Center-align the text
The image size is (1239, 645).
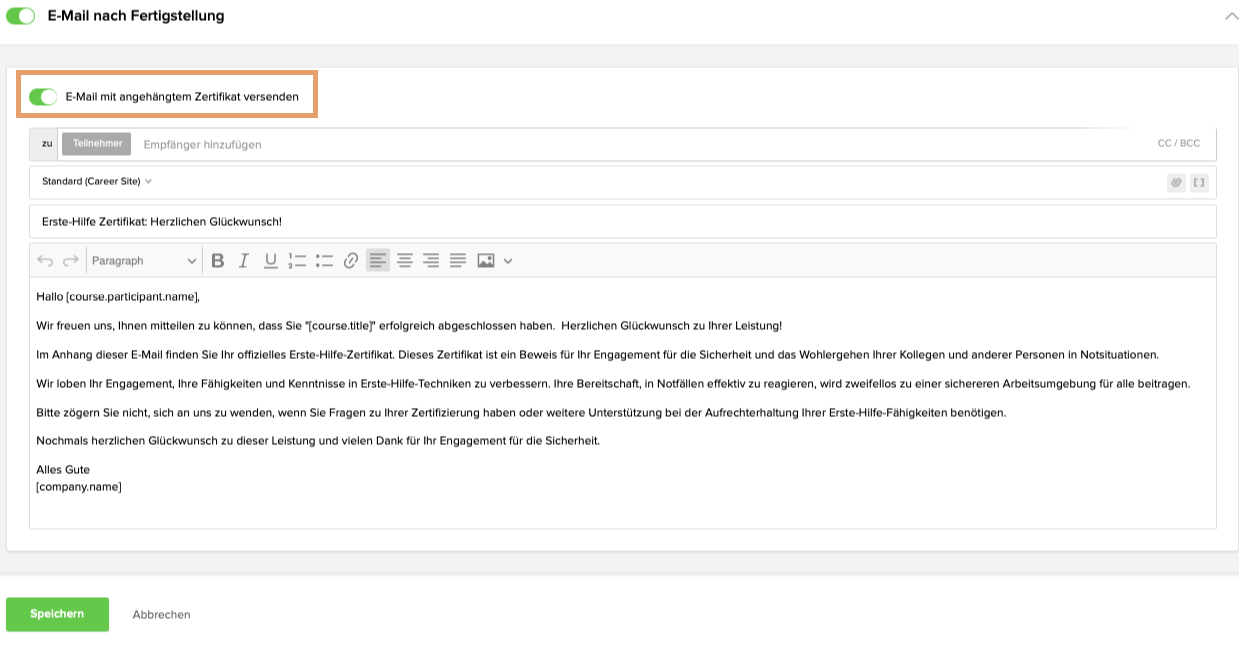pyautogui.click(x=405, y=260)
